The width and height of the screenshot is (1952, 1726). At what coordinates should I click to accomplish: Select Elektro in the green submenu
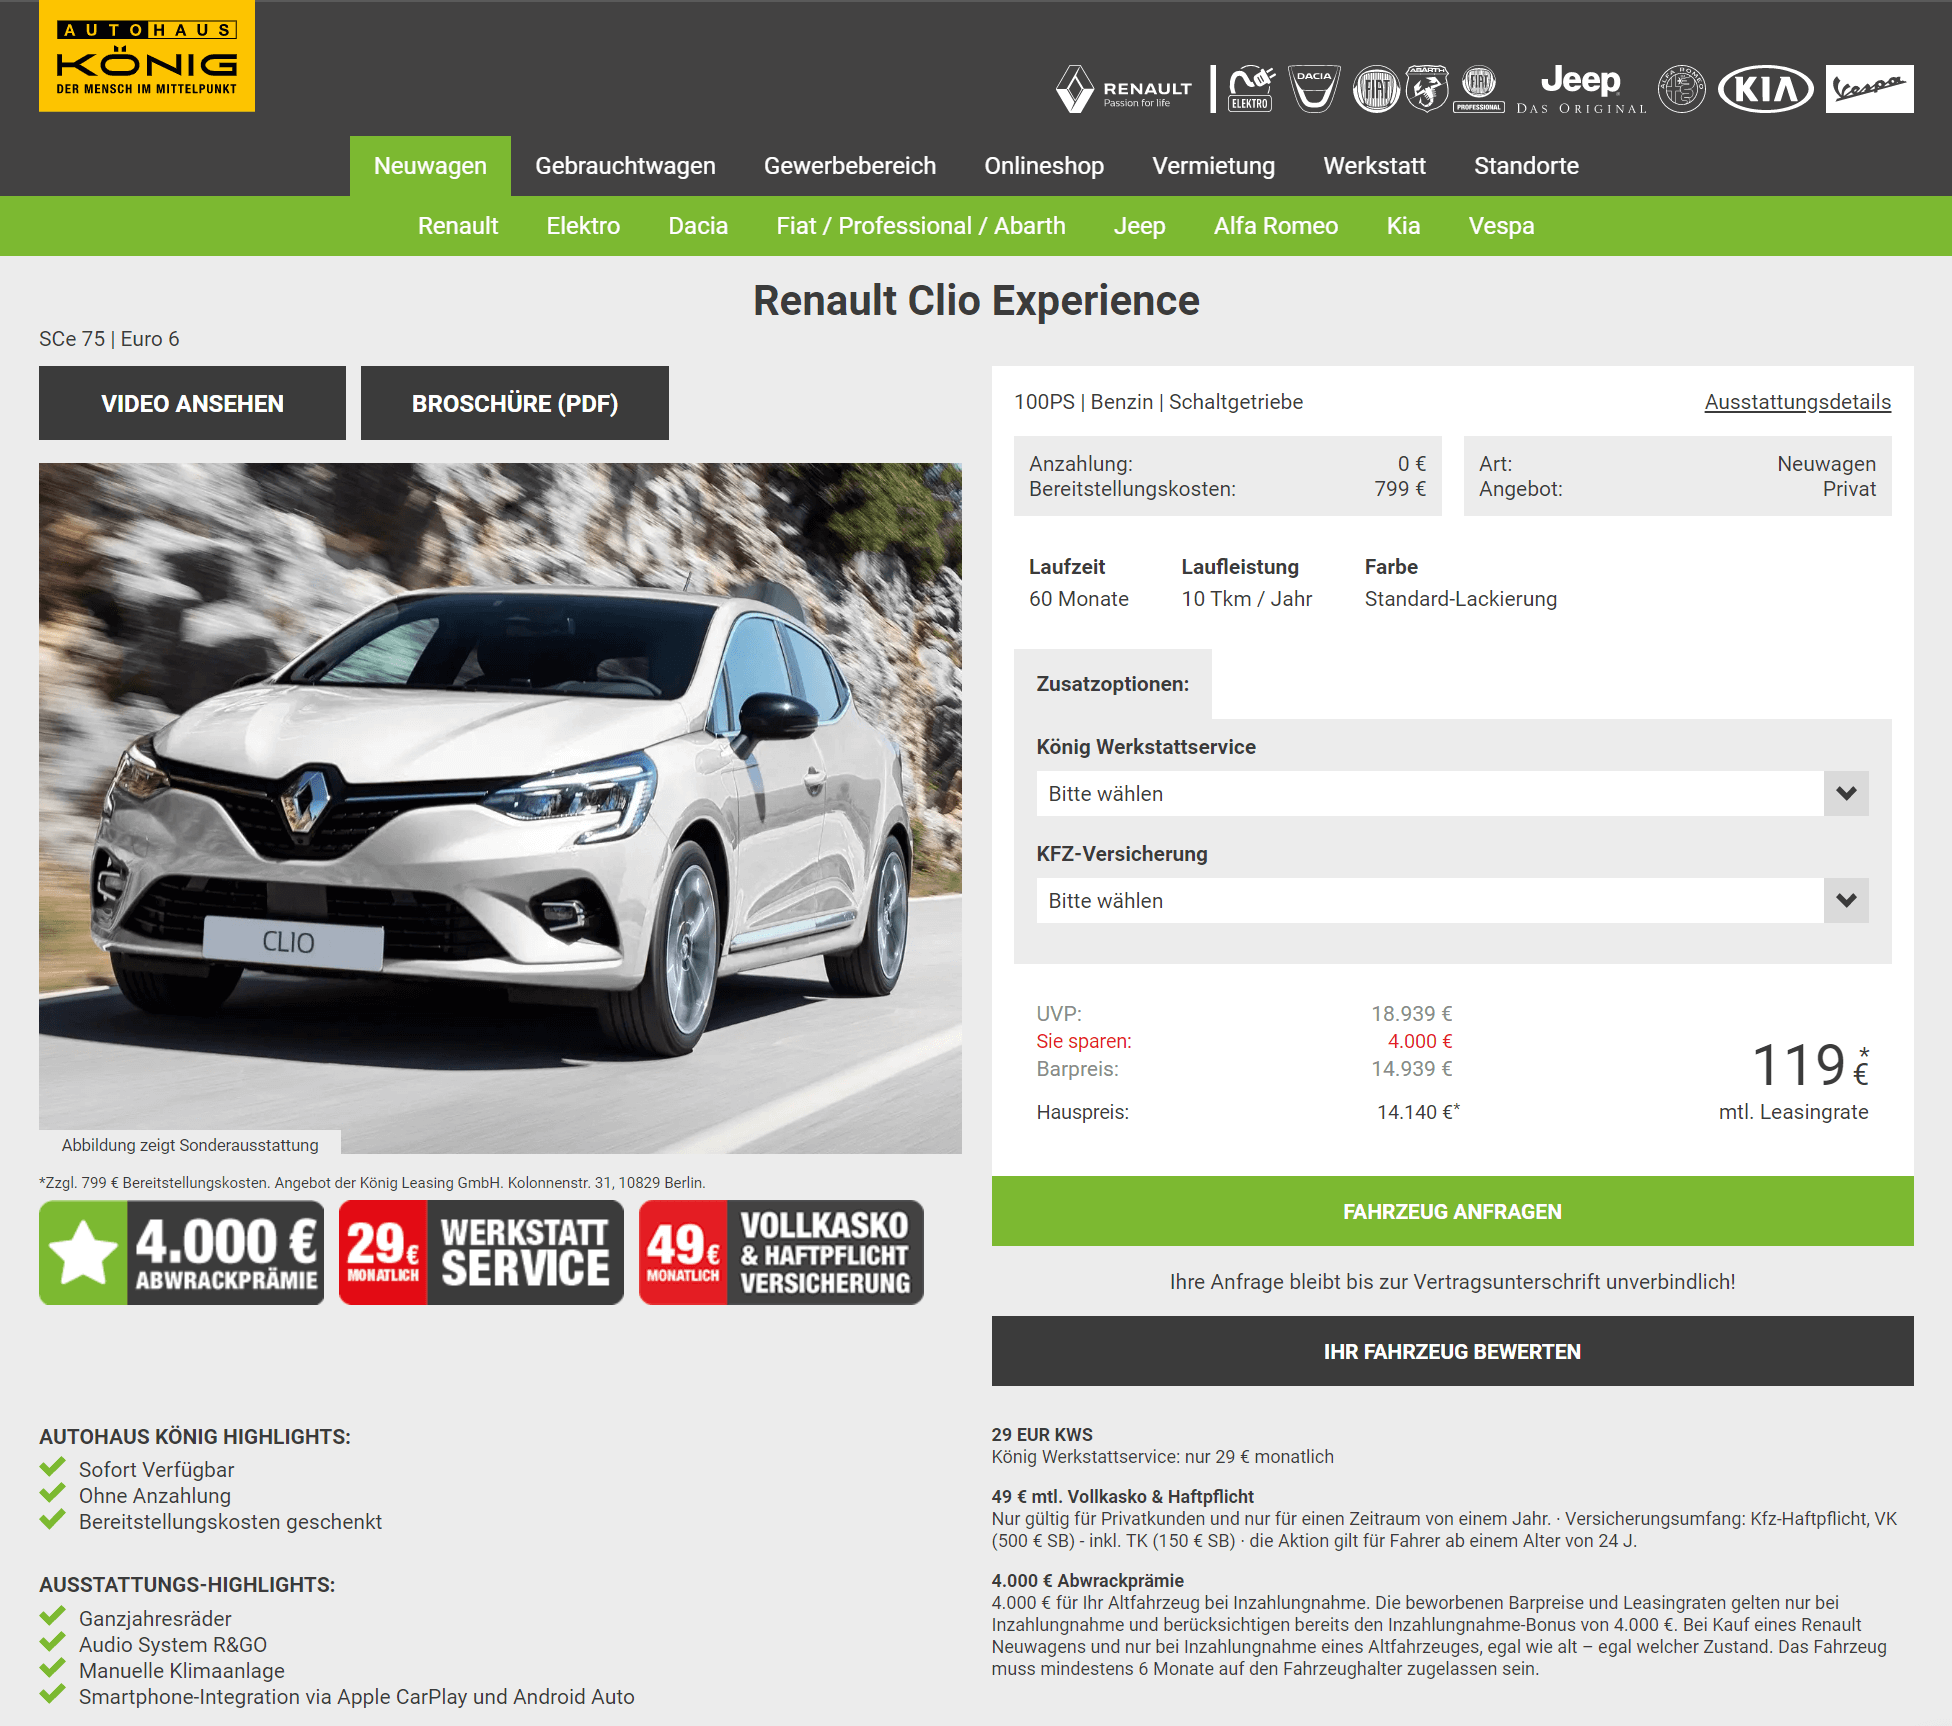[x=583, y=226]
